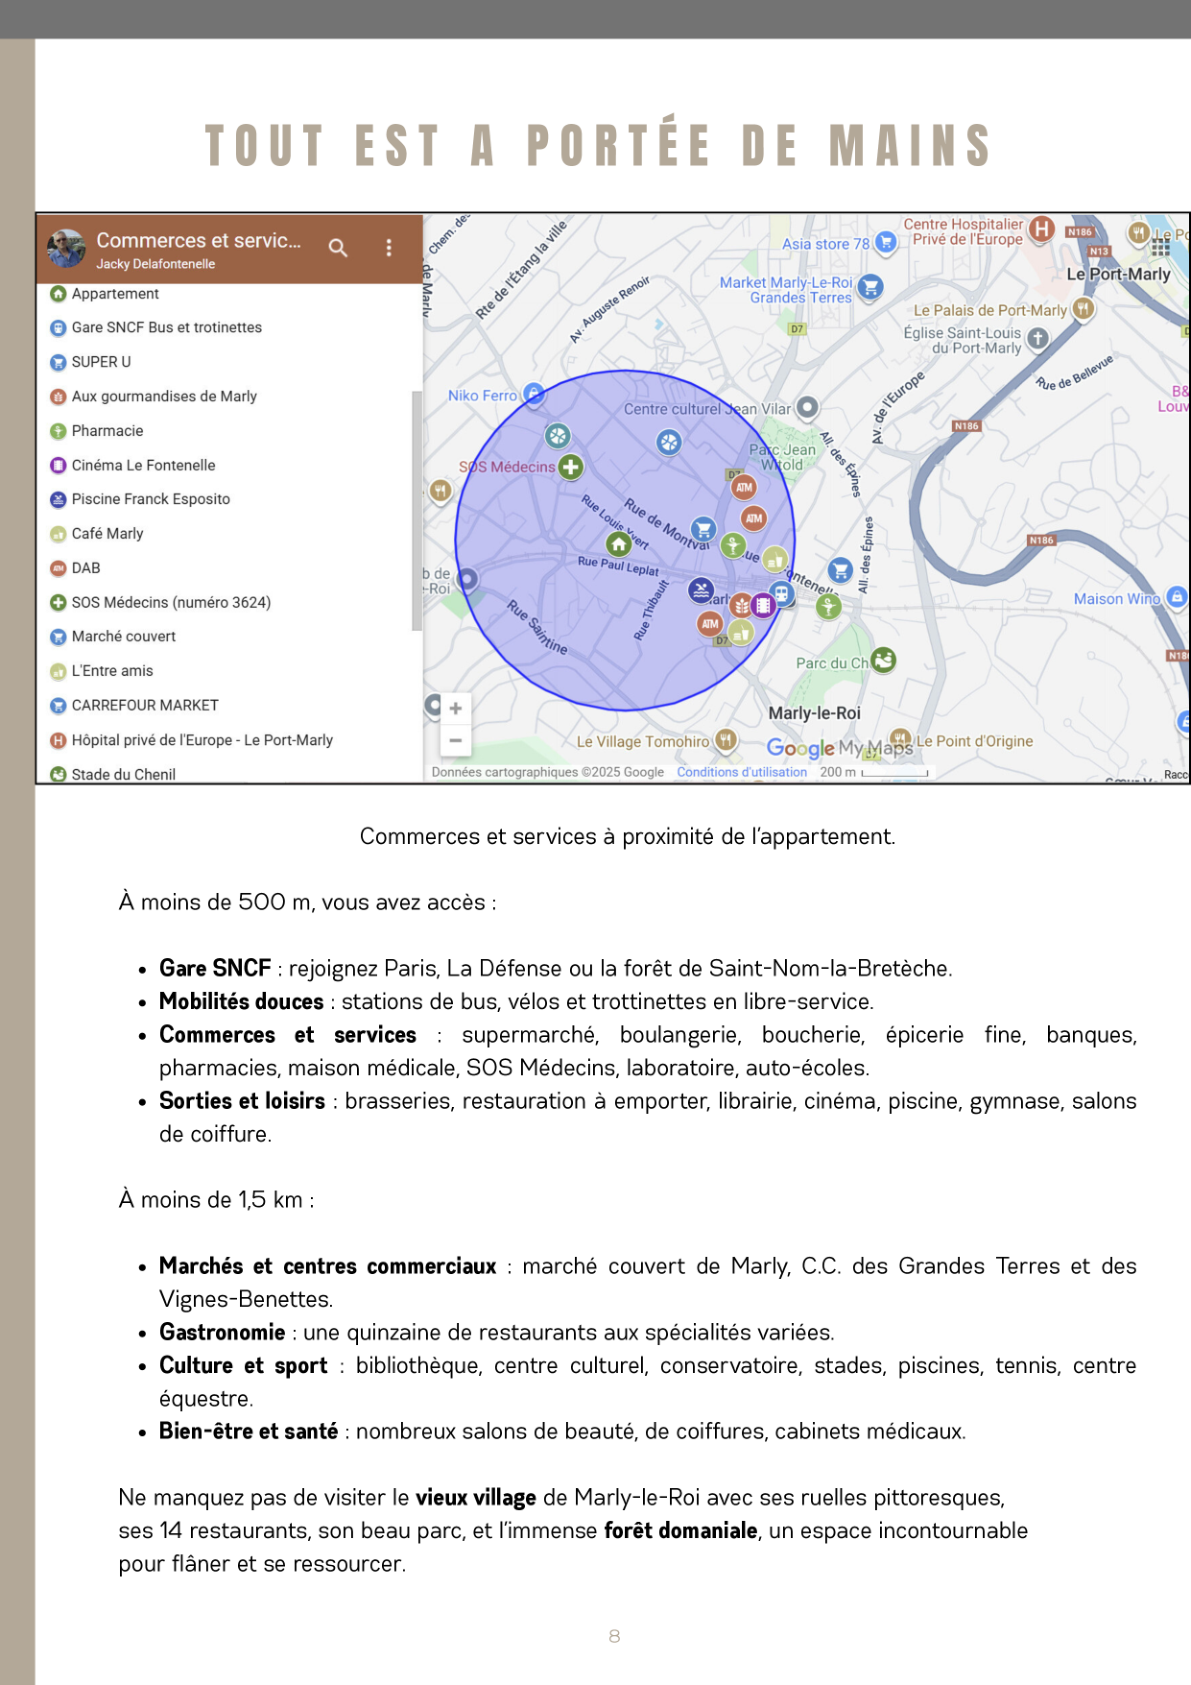Click the Église Saint-Louis cross marker
Image resolution: width=1191 pixels, height=1685 pixels.
[1038, 338]
